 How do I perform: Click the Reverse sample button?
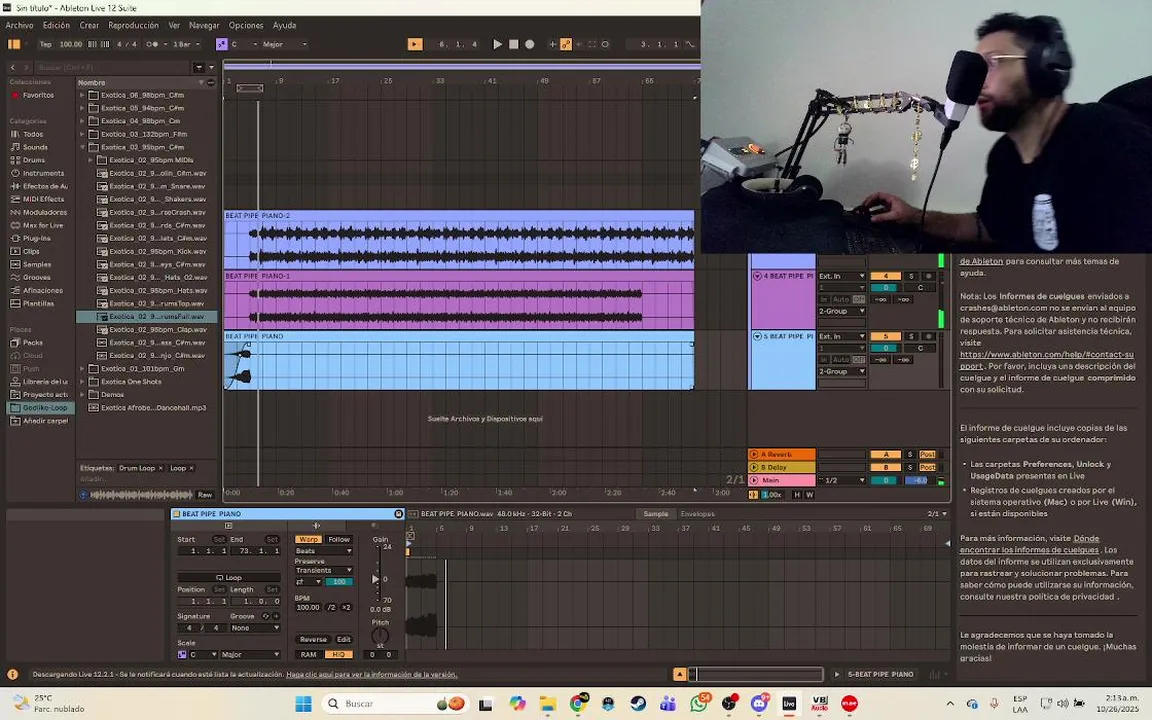pos(313,639)
